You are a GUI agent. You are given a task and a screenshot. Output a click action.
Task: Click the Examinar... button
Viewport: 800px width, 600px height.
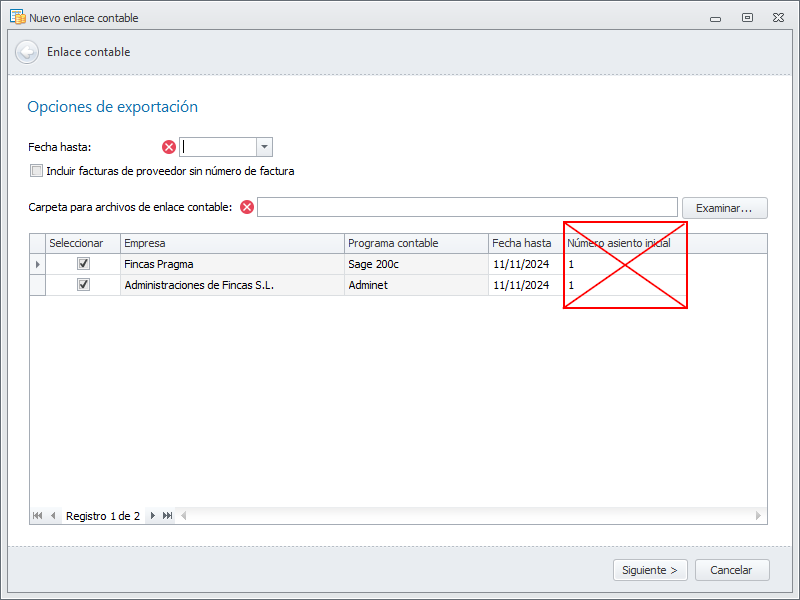724,208
